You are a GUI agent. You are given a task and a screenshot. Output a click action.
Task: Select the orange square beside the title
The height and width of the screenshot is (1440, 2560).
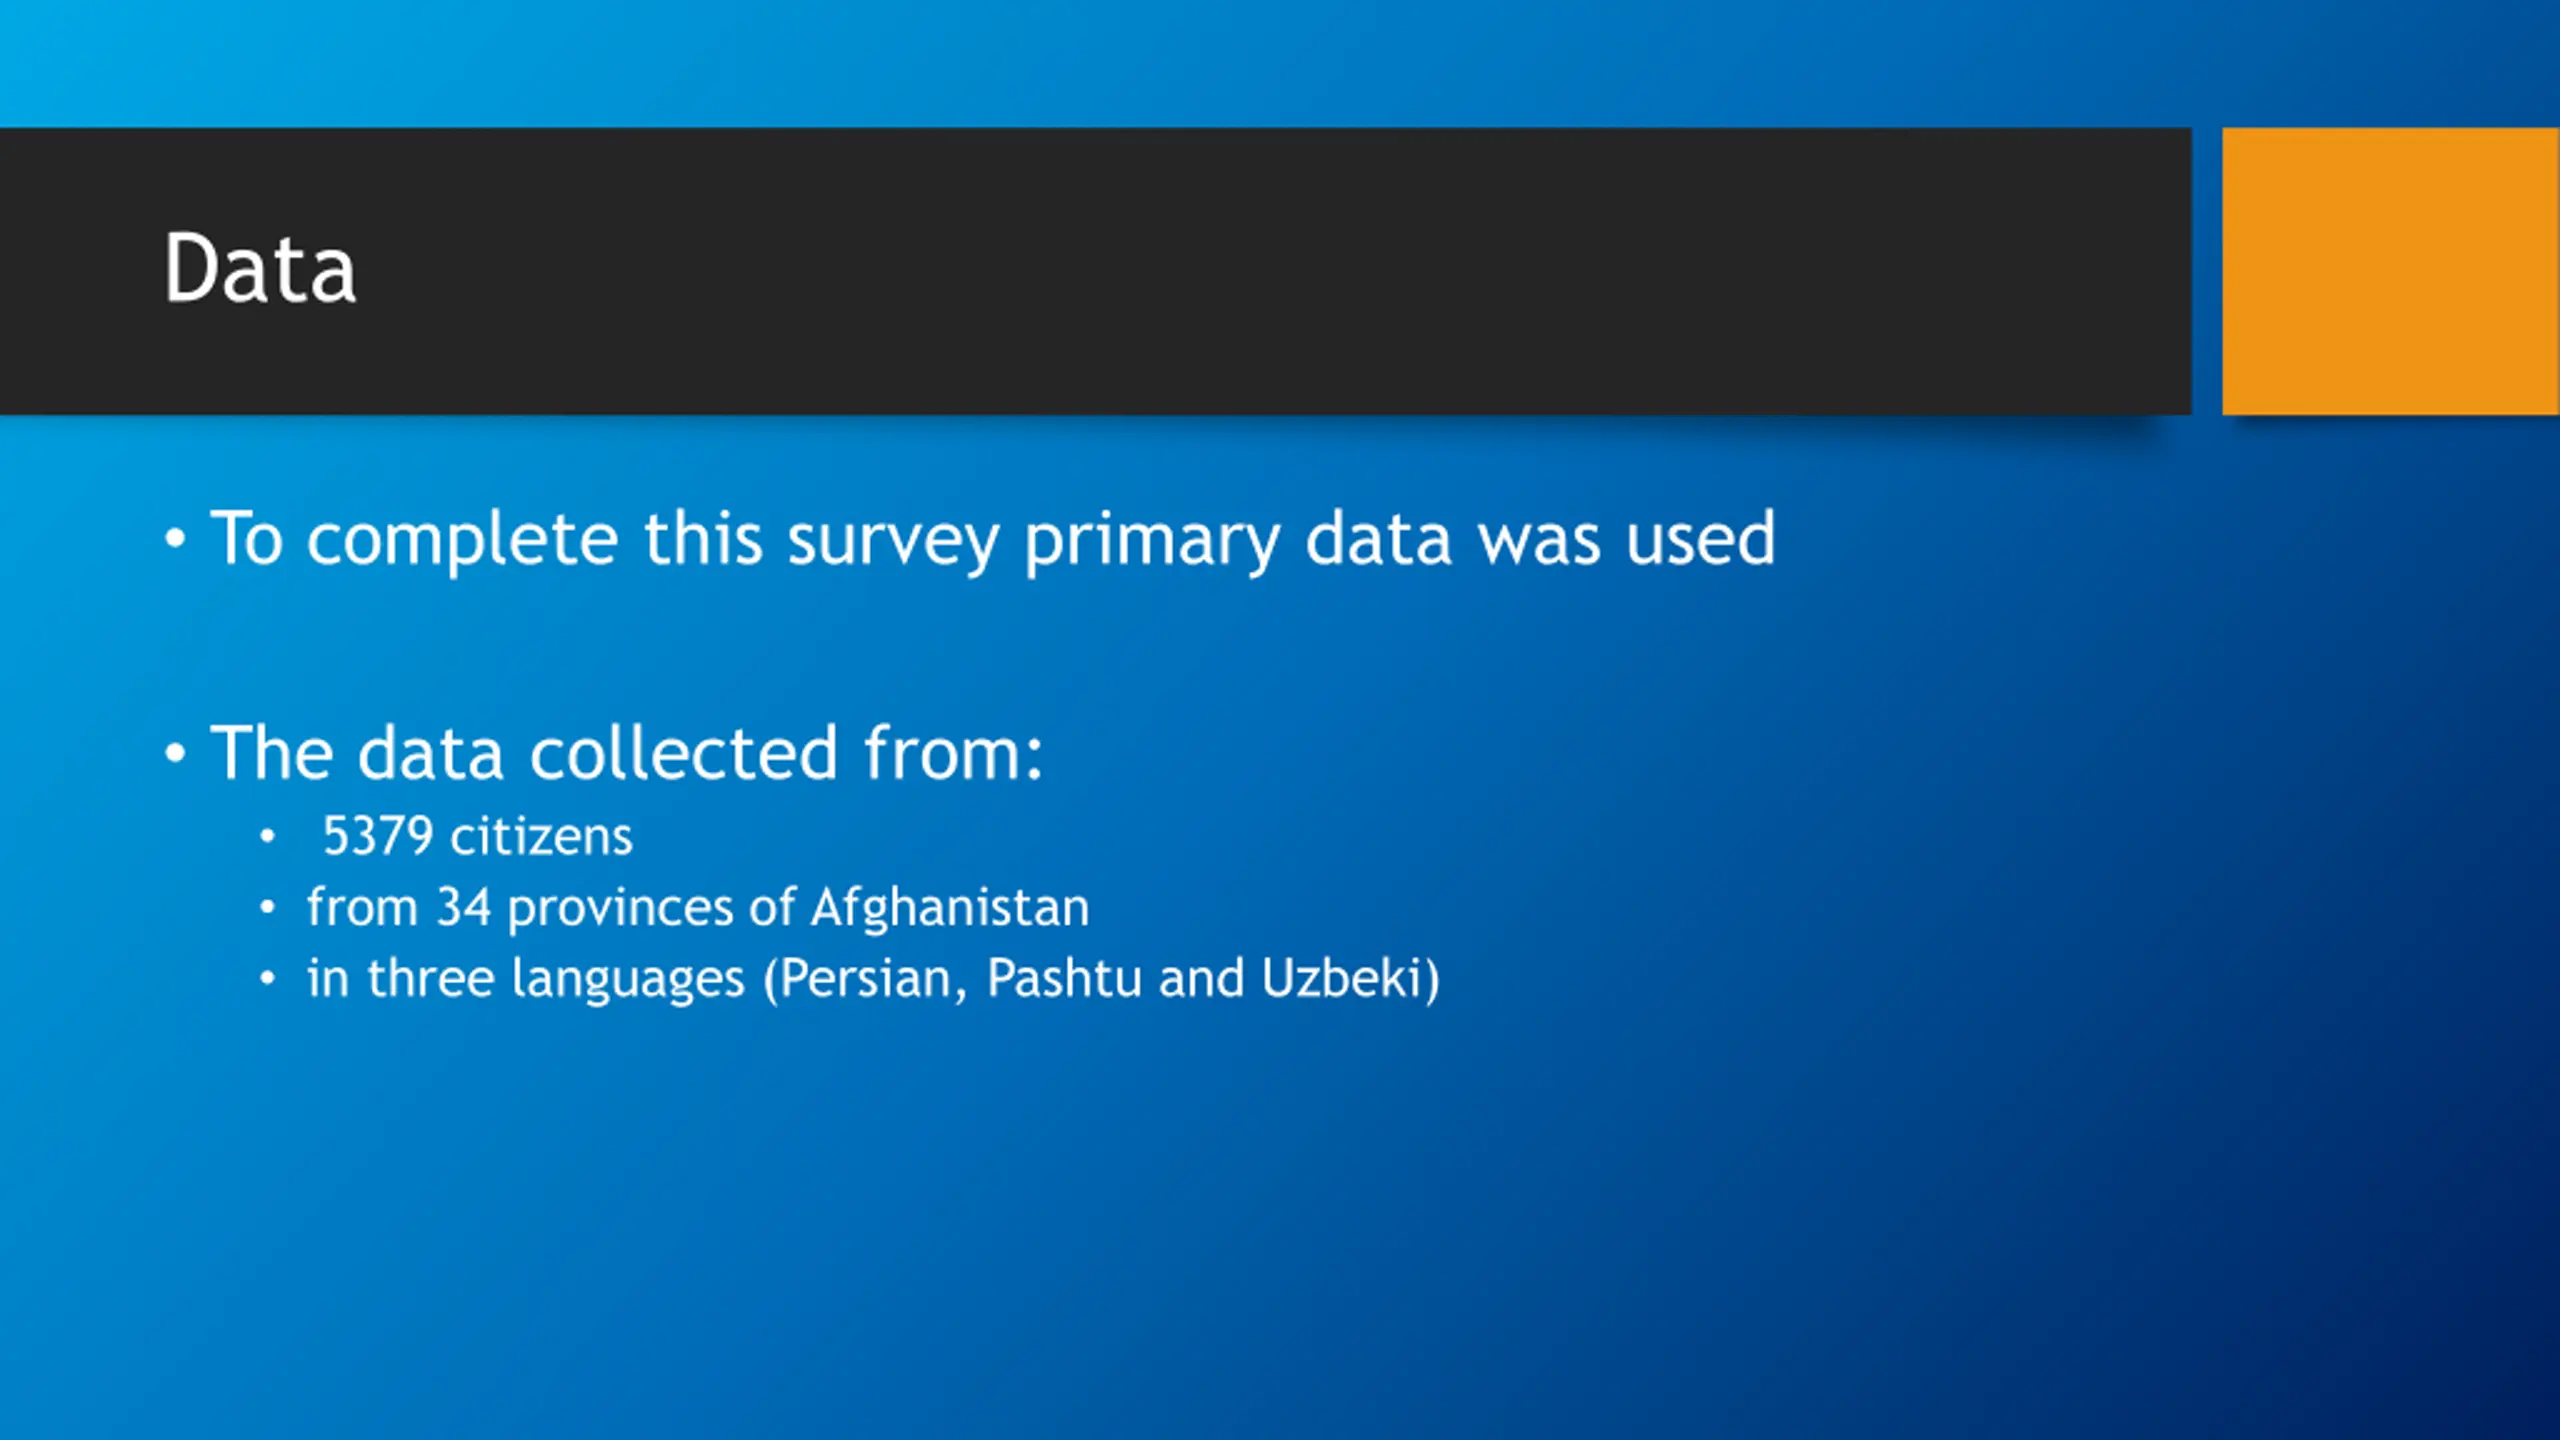[x=2391, y=271]
